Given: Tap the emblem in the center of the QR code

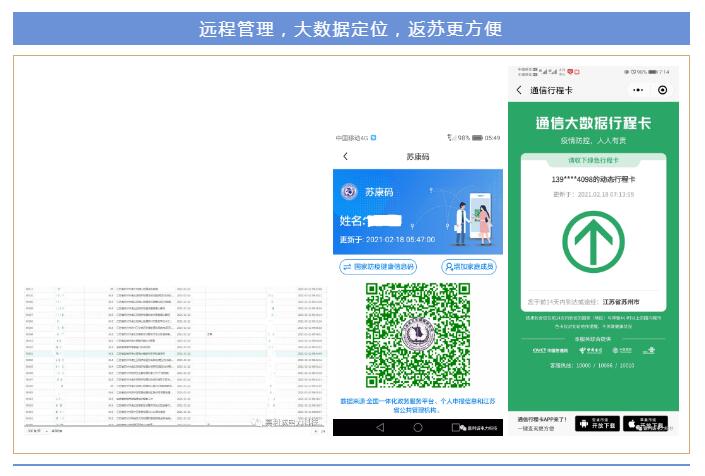Looking at the screenshot, I should (418, 335).
